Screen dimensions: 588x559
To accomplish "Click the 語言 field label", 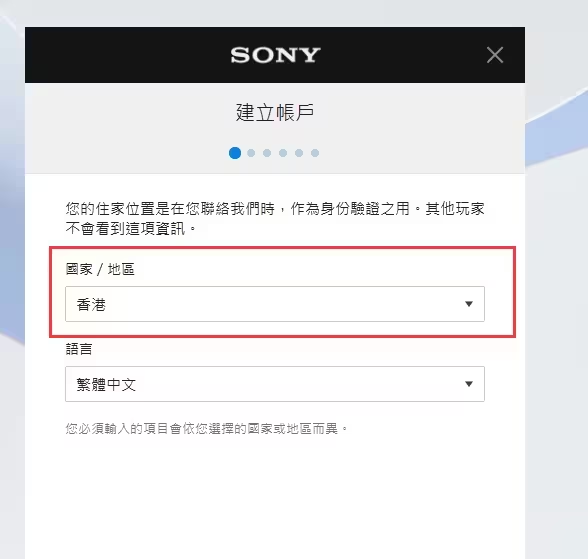I will click(x=79, y=349).
